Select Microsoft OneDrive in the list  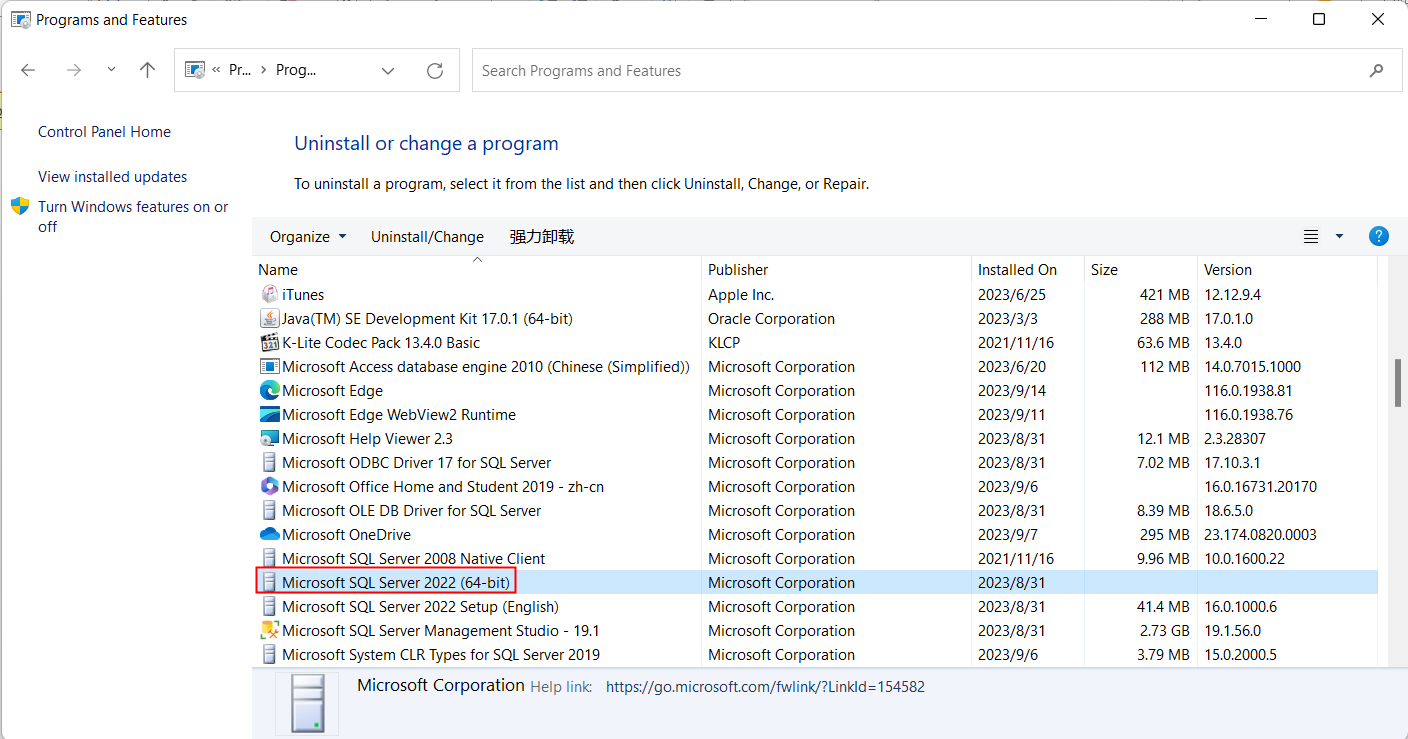pos(346,535)
